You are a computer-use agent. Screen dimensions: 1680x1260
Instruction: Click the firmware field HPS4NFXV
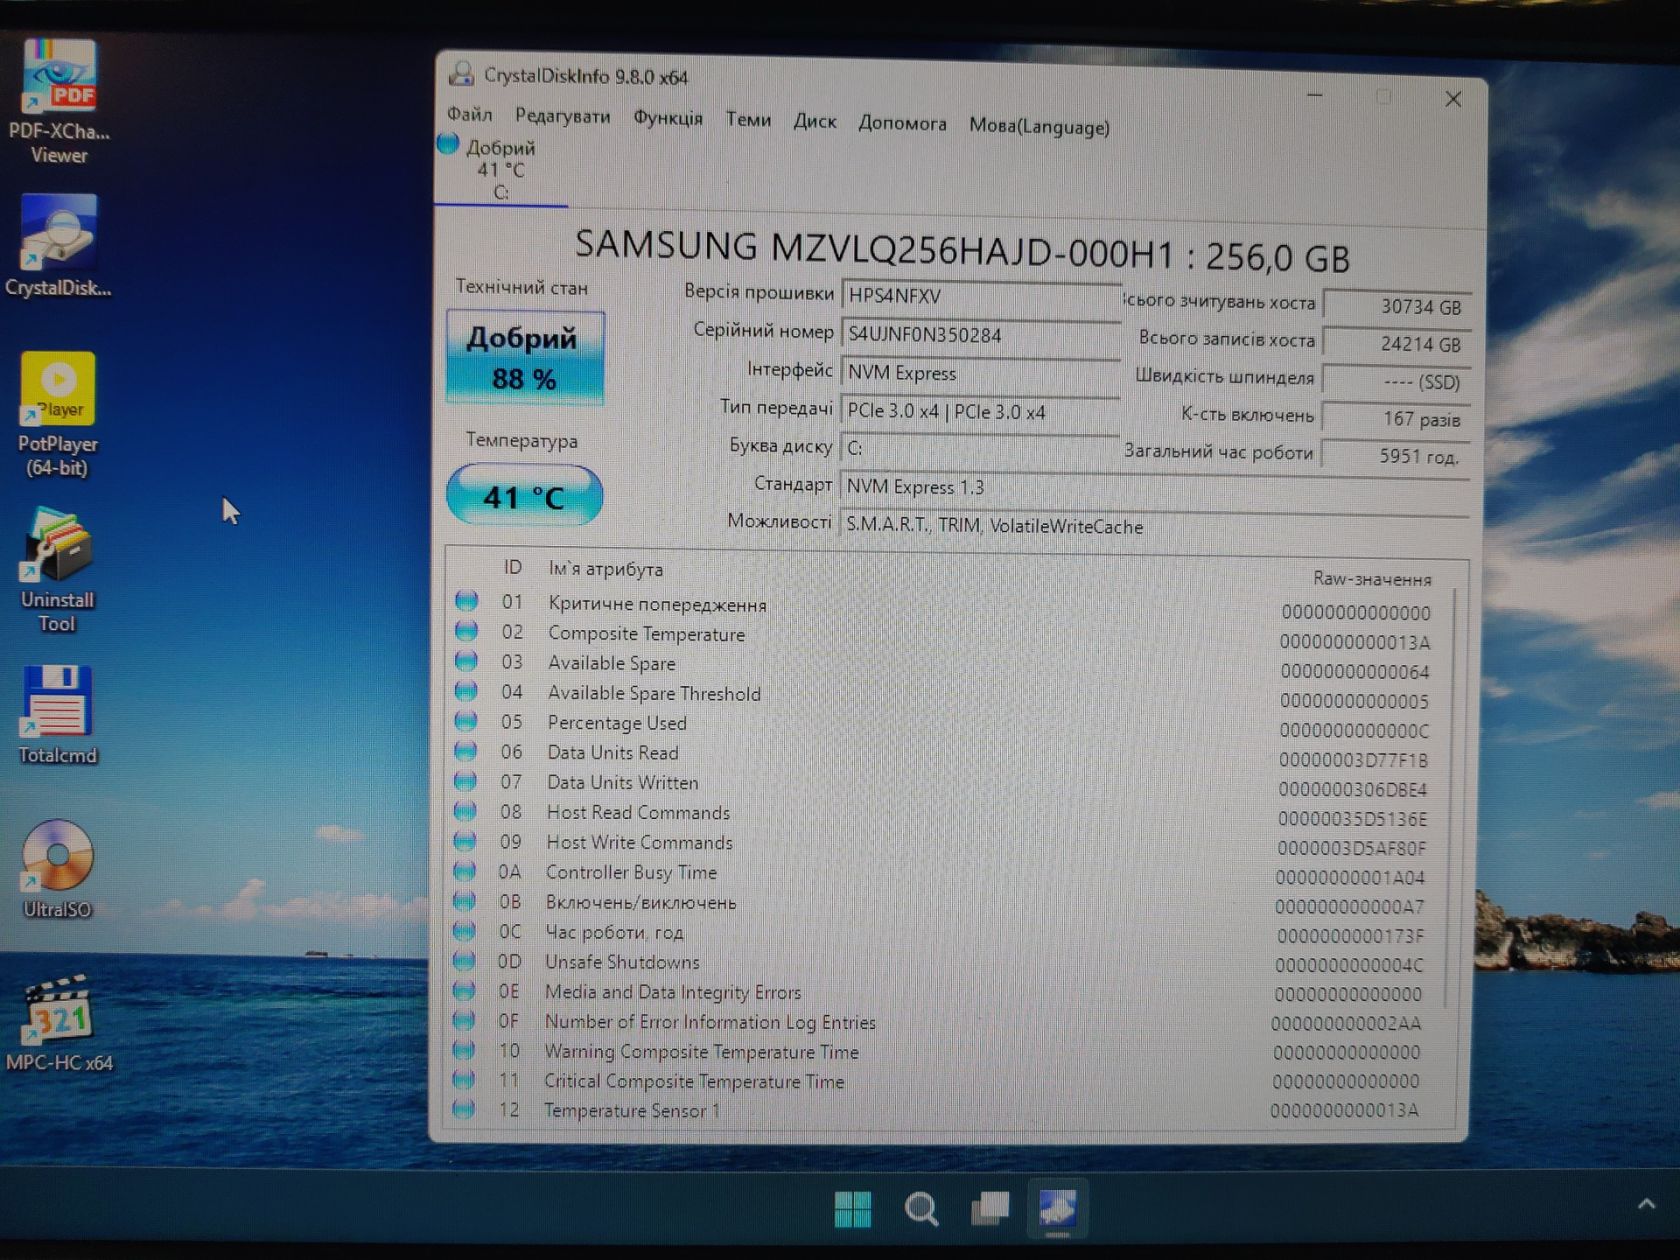[x=980, y=296]
